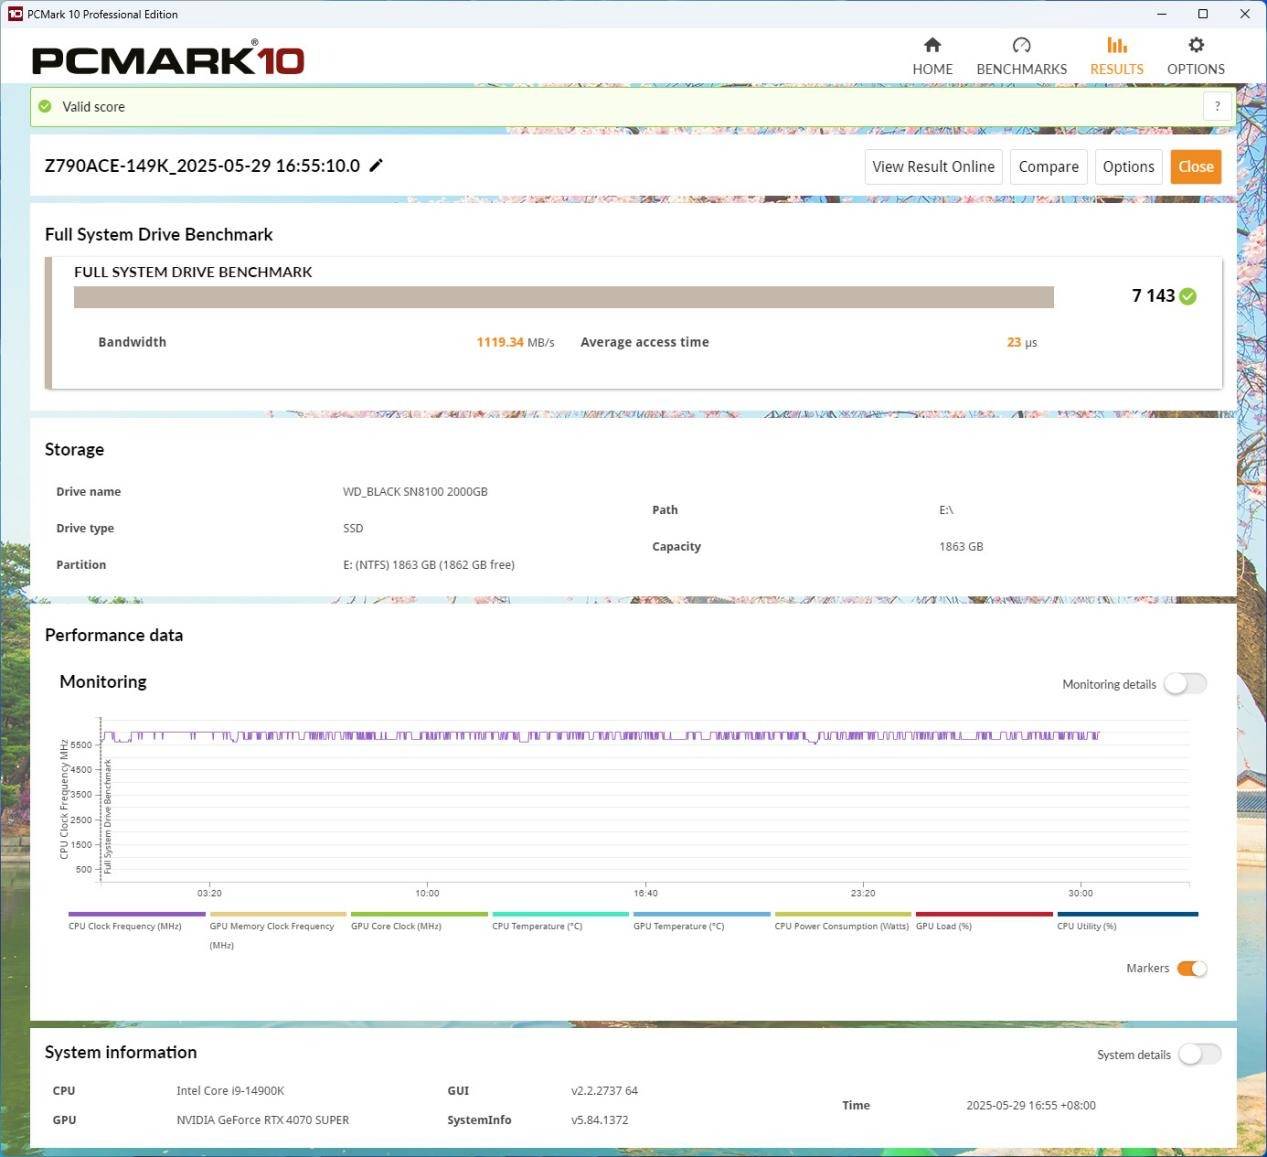Select the GPU Load red legend swatch

pos(983,914)
